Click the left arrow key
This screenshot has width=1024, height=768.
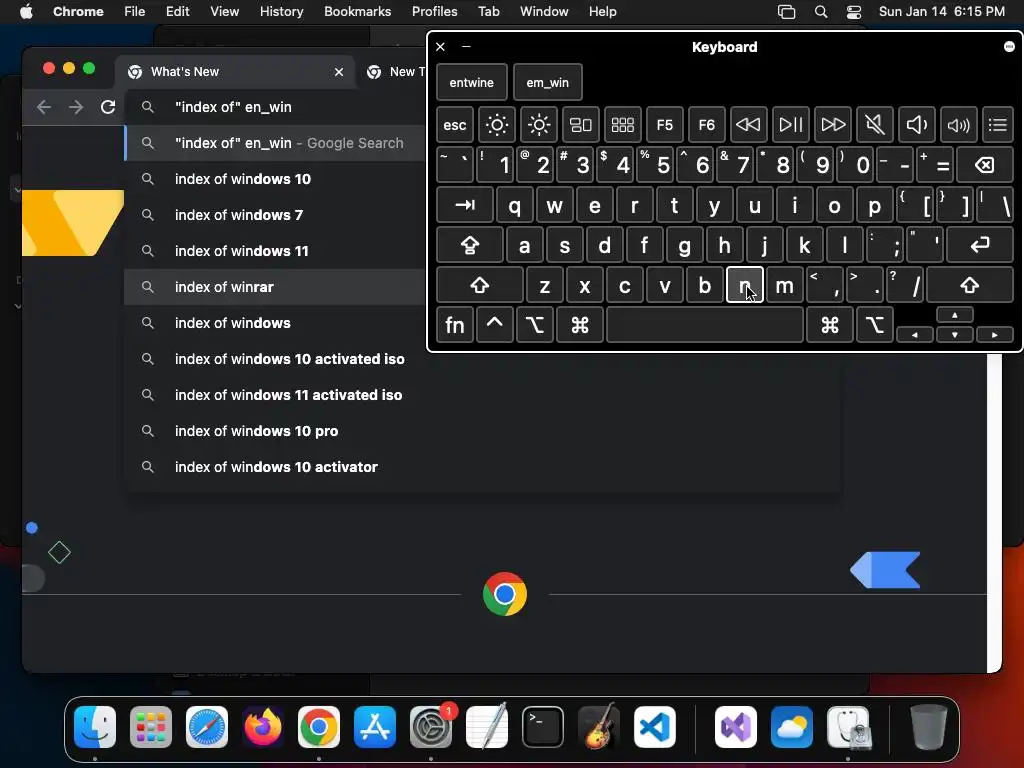(914, 334)
